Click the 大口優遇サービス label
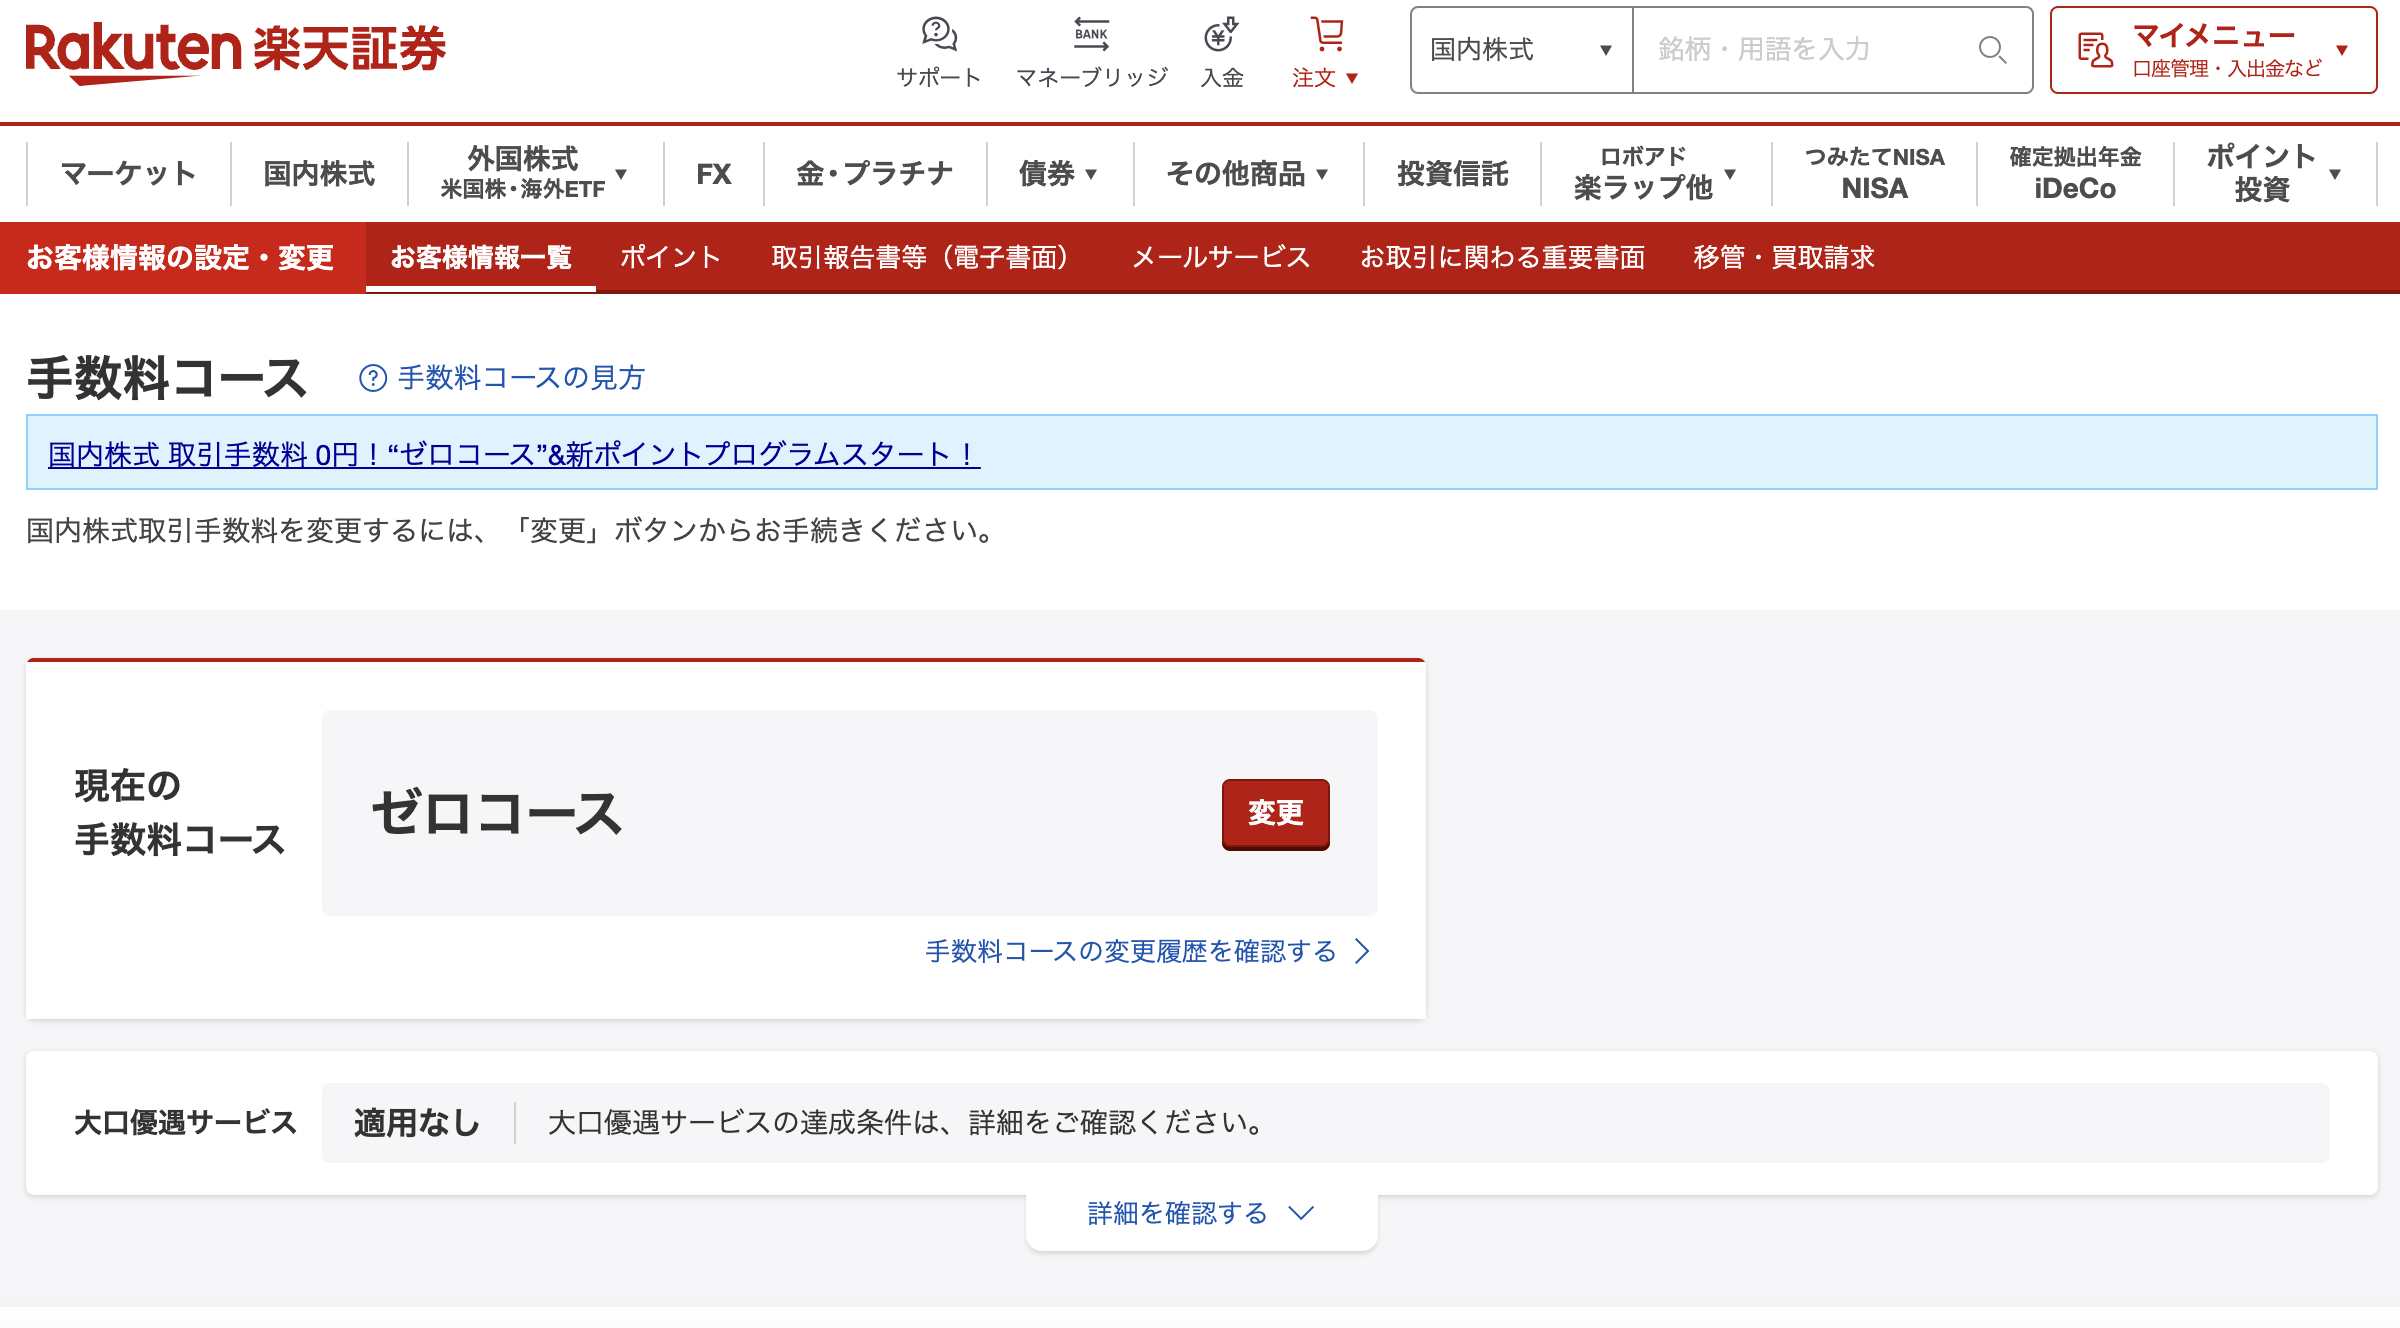This screenshot has width=2400, height=1328. pyautogui.click(x=185, y=1122)
